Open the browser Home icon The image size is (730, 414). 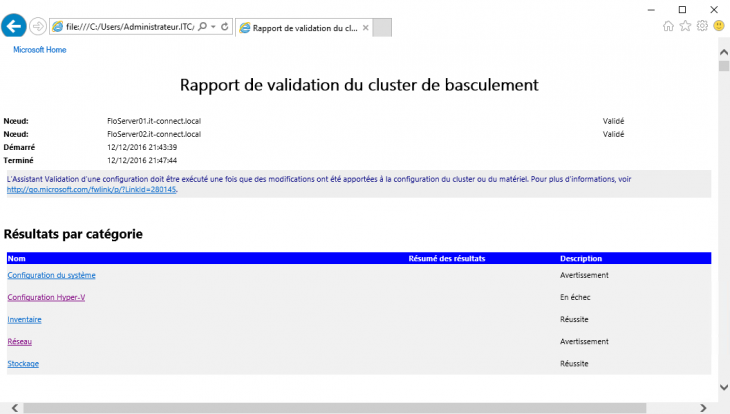(668, 26)
